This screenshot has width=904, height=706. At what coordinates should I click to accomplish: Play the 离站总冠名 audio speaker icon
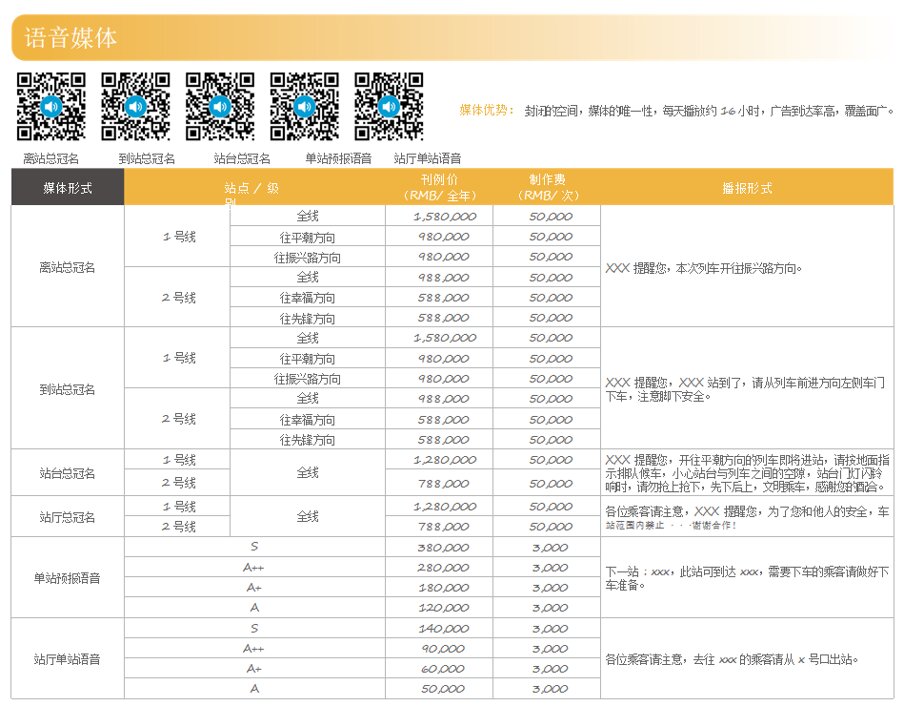pyautogui.click(x=51, y=108)
